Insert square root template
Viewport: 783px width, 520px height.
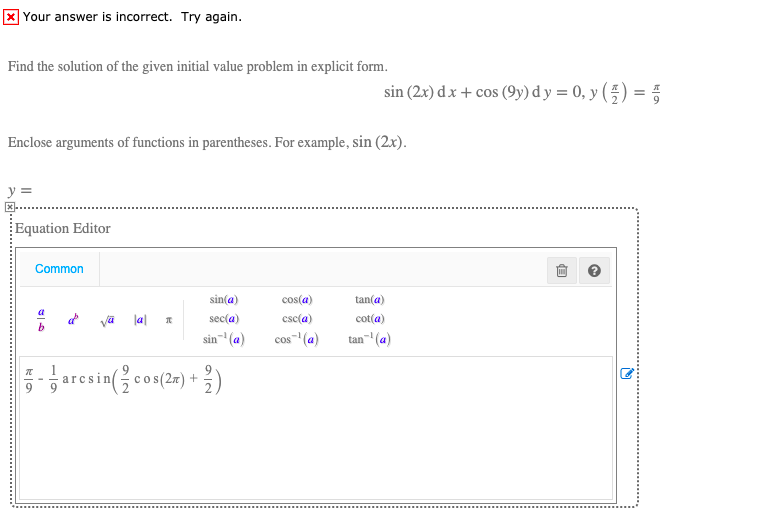tap(107, 320)
